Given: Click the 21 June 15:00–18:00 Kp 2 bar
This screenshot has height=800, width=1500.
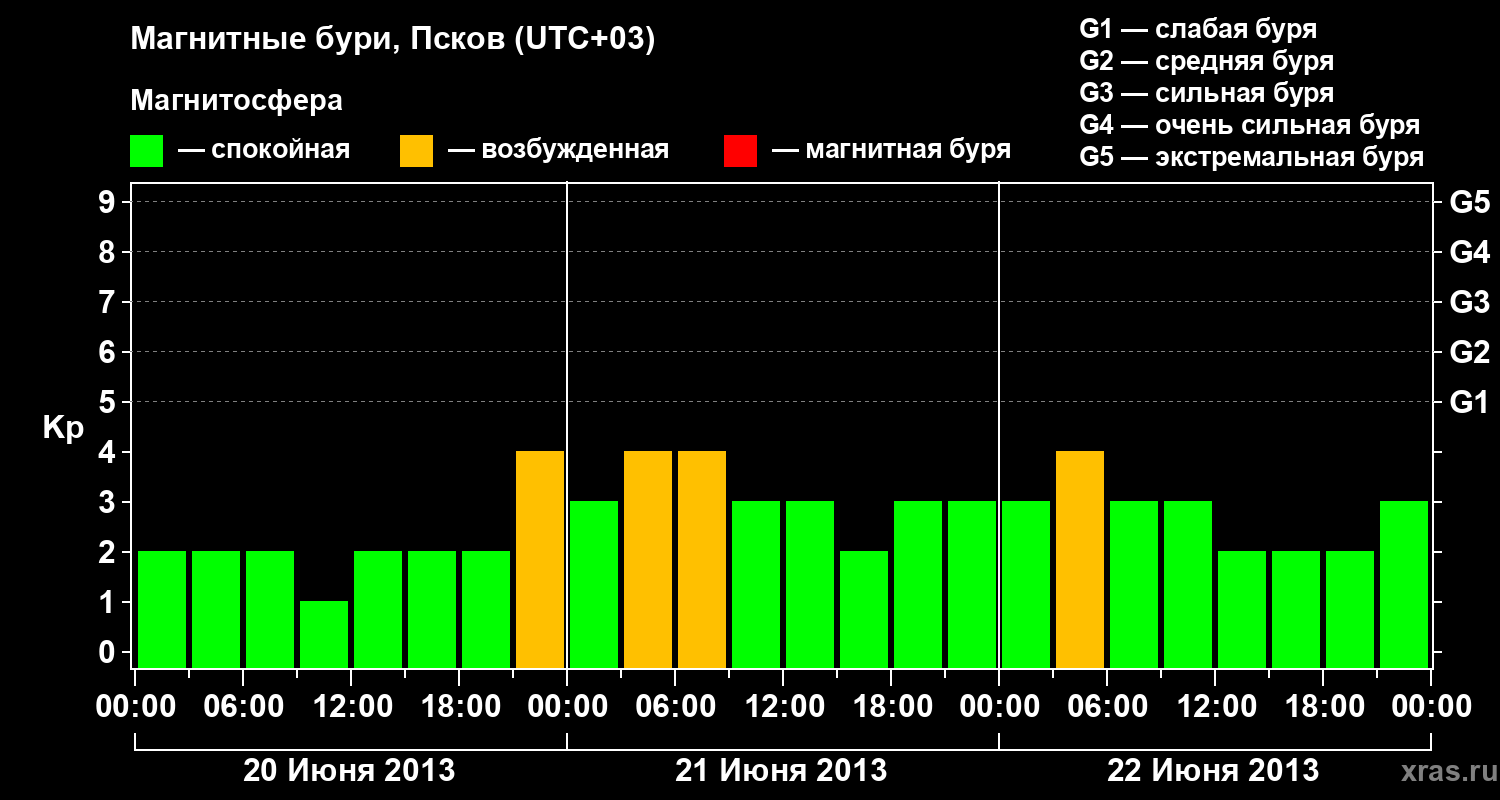Looking at the screenshot, I should point(864,609).
